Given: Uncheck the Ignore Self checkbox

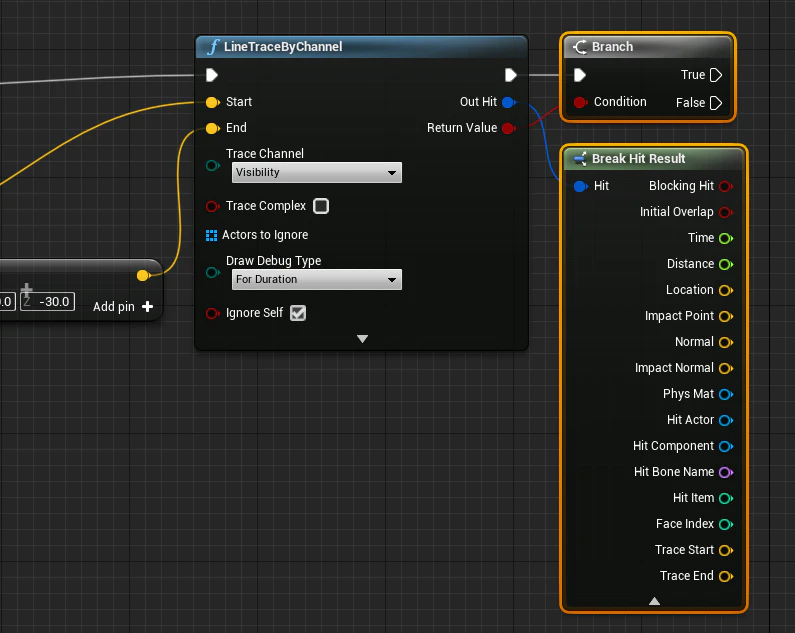Looking at the screenshot, I should (298, 313).
